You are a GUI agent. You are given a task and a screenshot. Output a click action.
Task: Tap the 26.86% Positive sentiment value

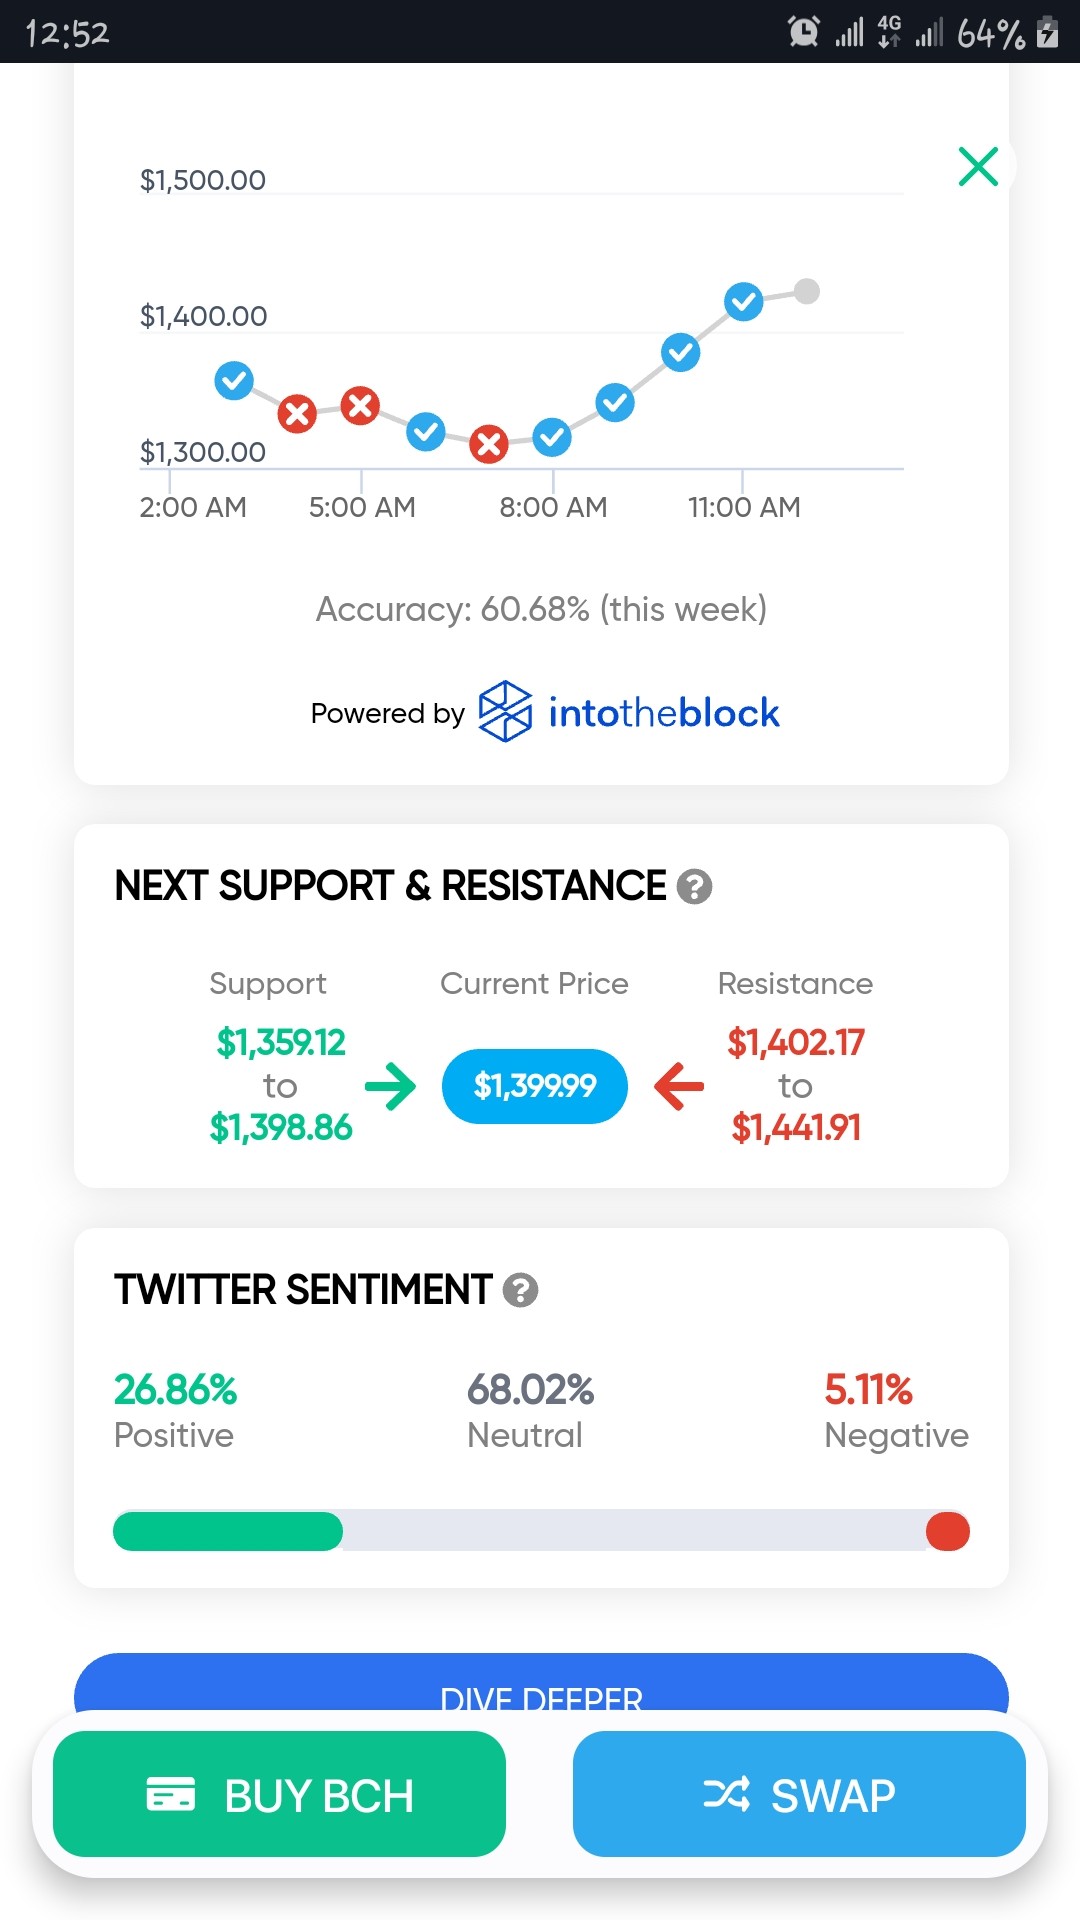(175, 1411)
